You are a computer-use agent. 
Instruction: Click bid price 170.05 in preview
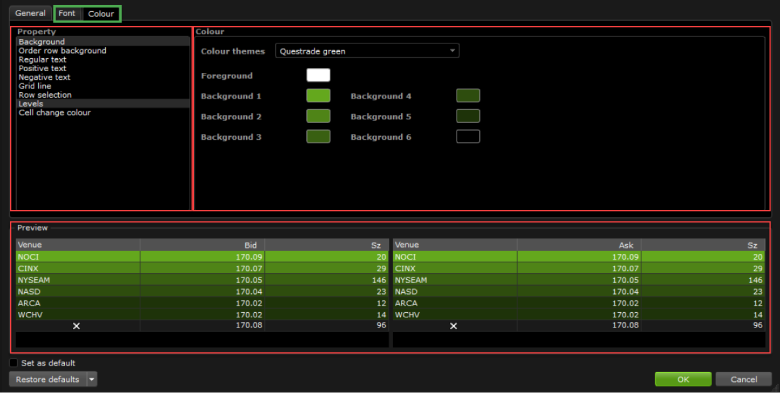pyautogui.click(x=249, y=280)
